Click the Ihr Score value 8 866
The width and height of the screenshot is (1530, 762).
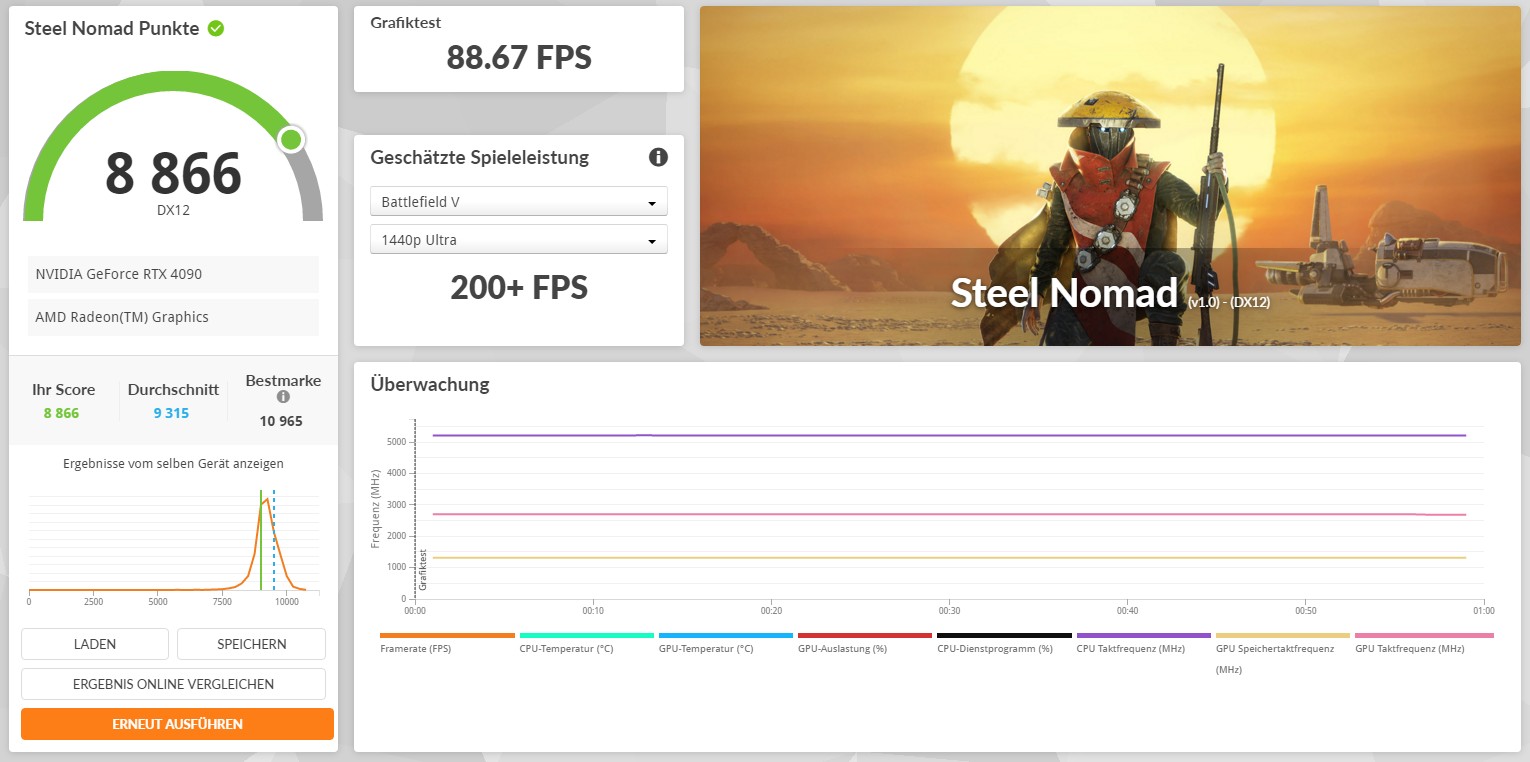pyautogui.click(x=61, y=413)
